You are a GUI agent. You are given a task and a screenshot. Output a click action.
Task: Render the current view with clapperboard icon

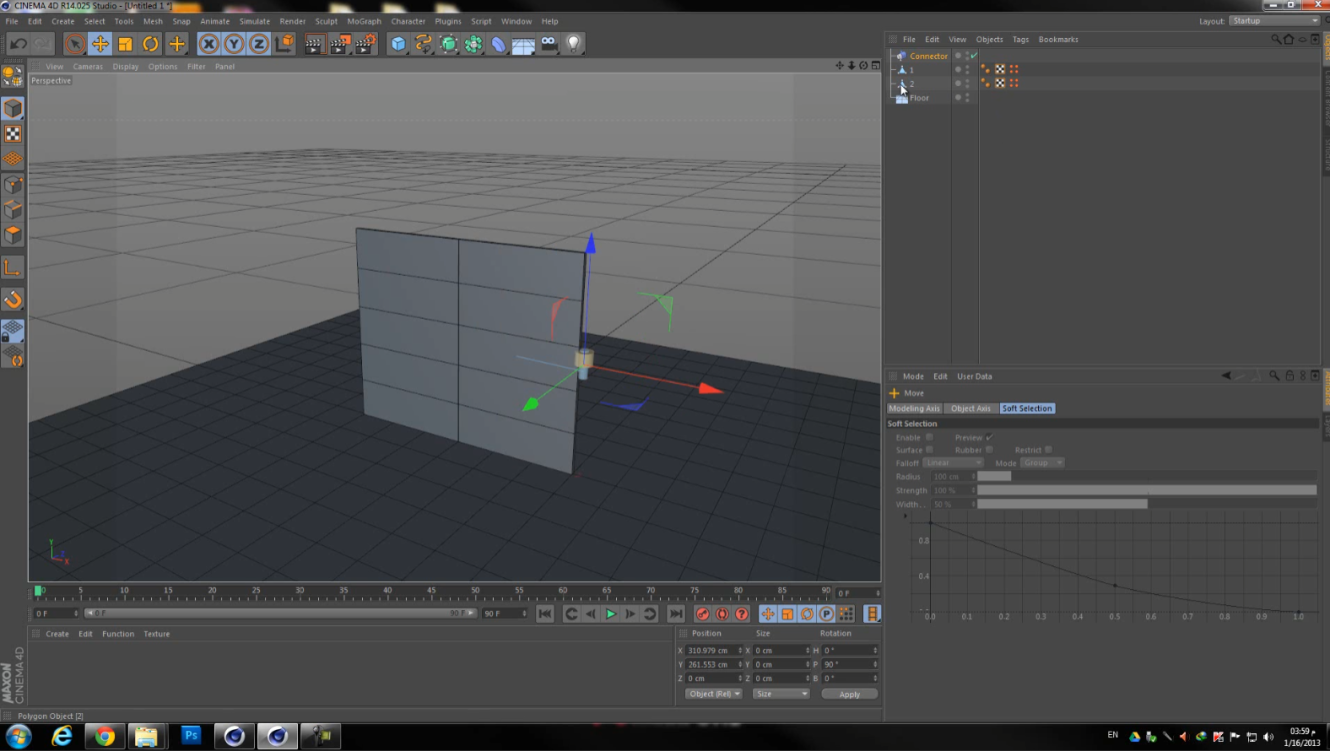point(314,44)
